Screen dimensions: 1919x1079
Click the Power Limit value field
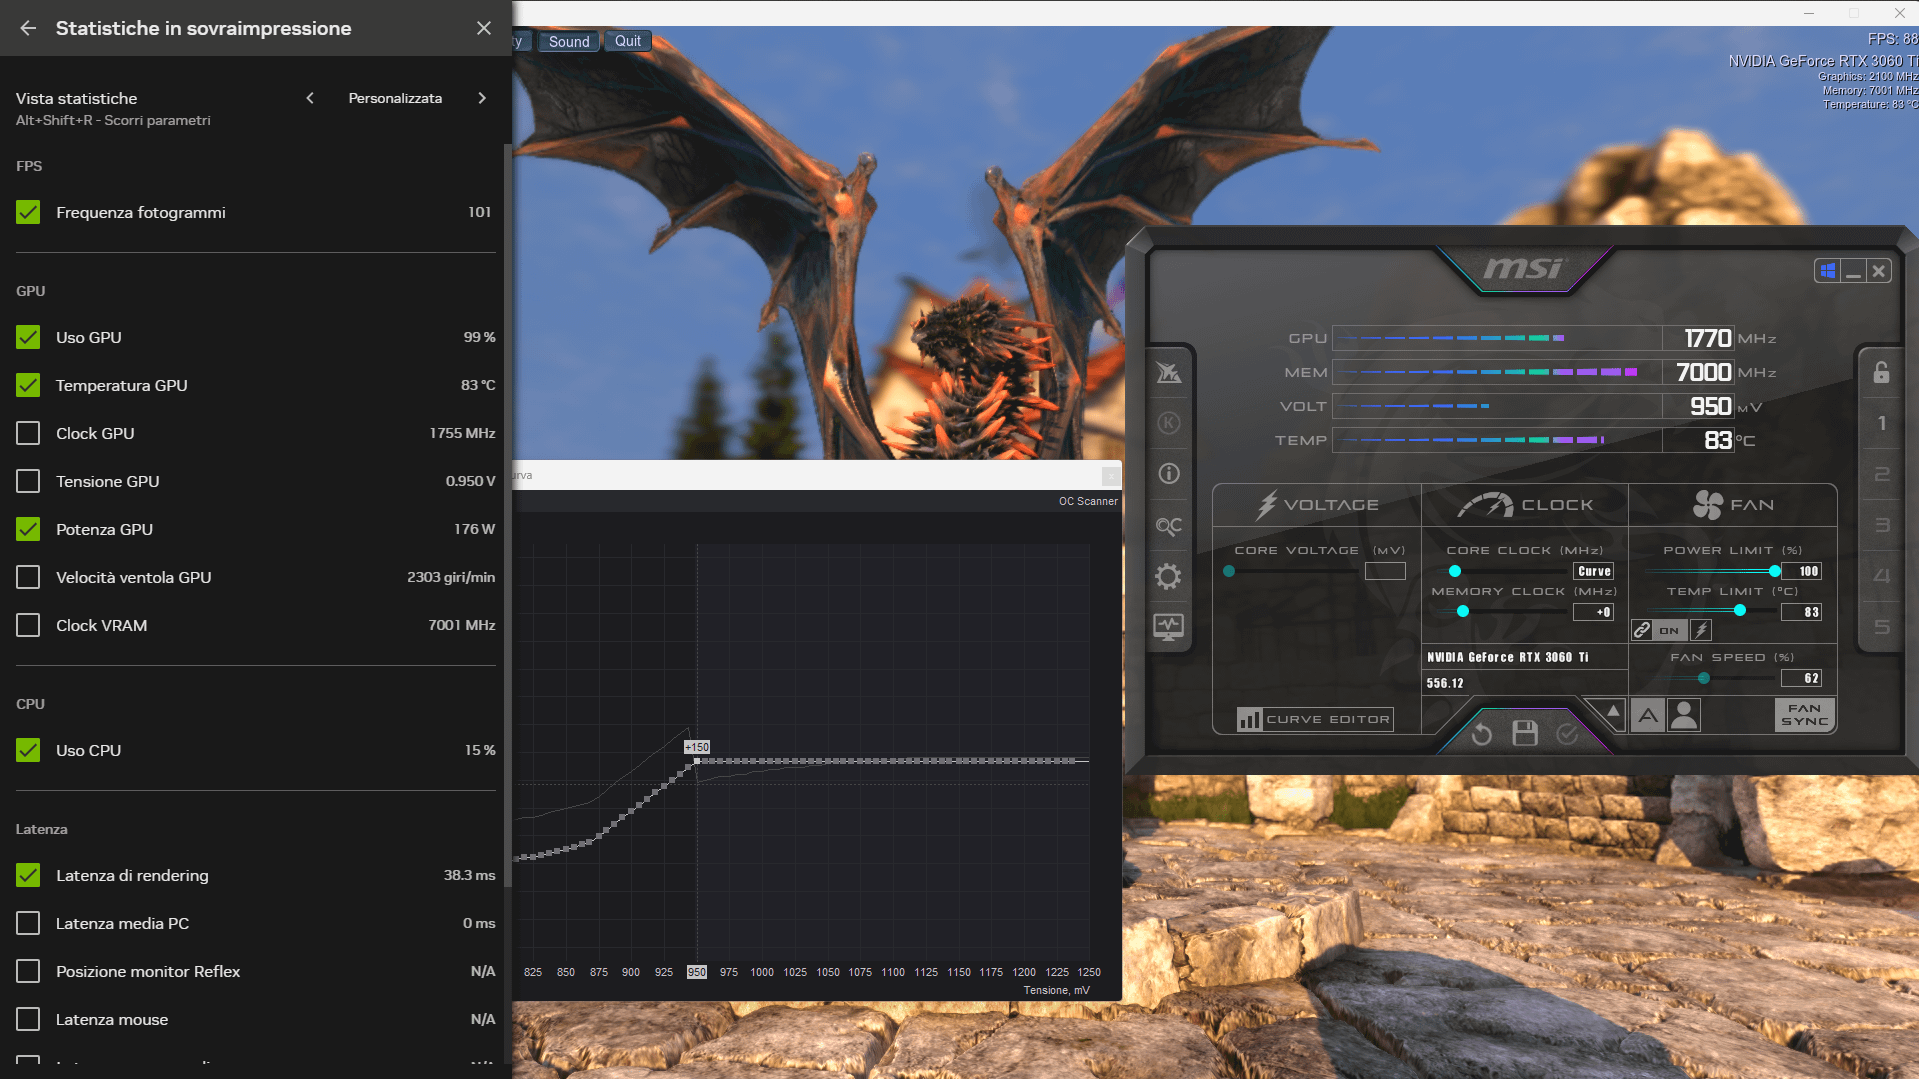[1802, 571]
